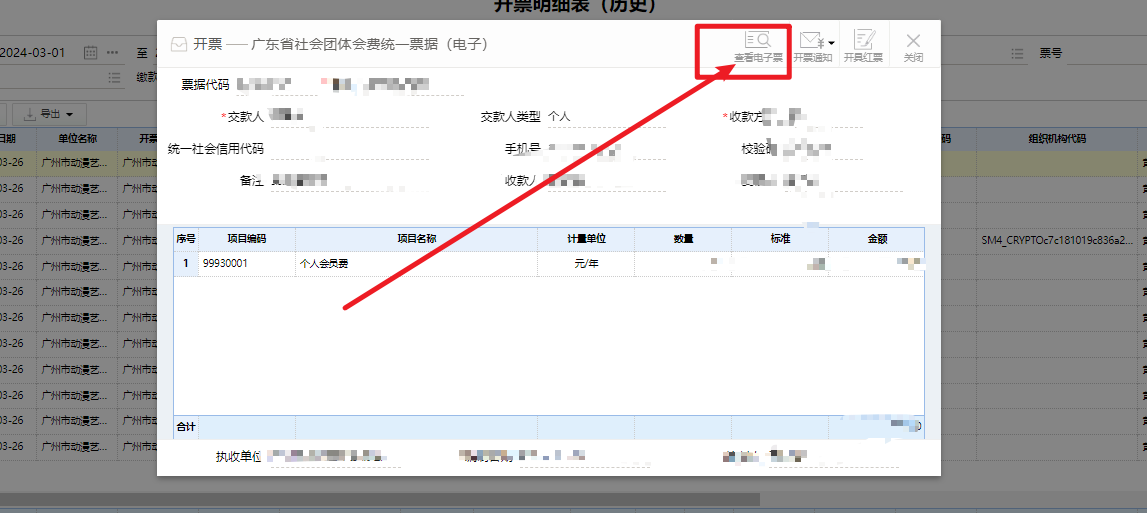Click the 开票通知 envelope icon

810,41
